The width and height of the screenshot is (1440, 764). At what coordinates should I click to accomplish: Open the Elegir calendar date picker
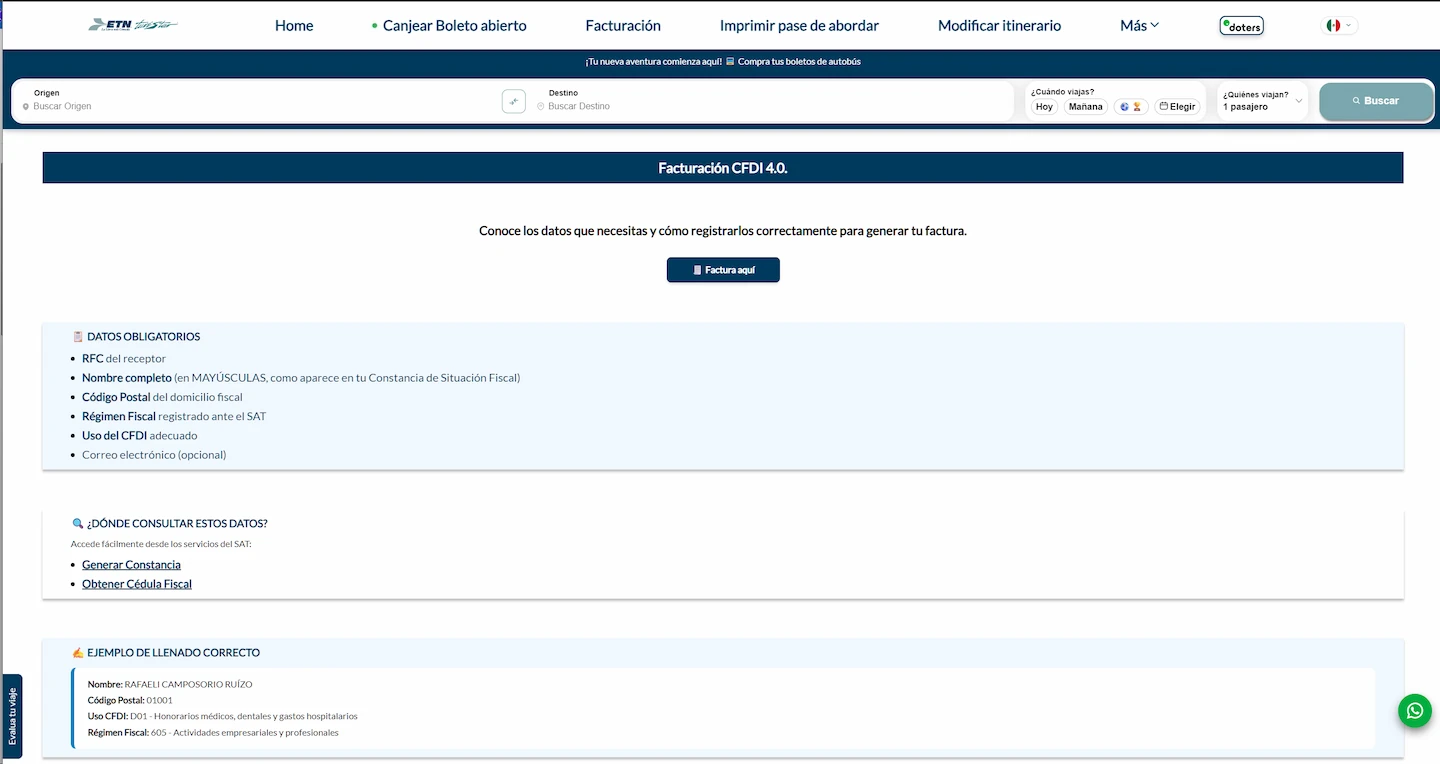(x=1178, y=107)
